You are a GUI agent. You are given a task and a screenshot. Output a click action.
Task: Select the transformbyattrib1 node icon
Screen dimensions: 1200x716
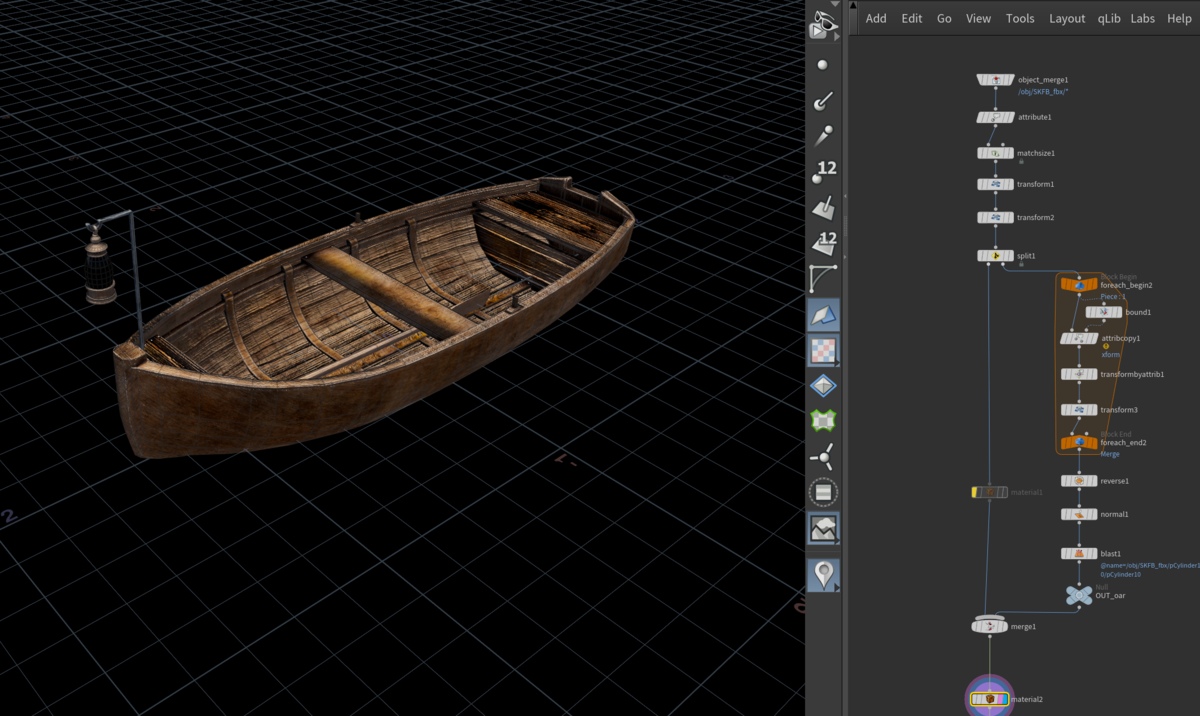1079,374
